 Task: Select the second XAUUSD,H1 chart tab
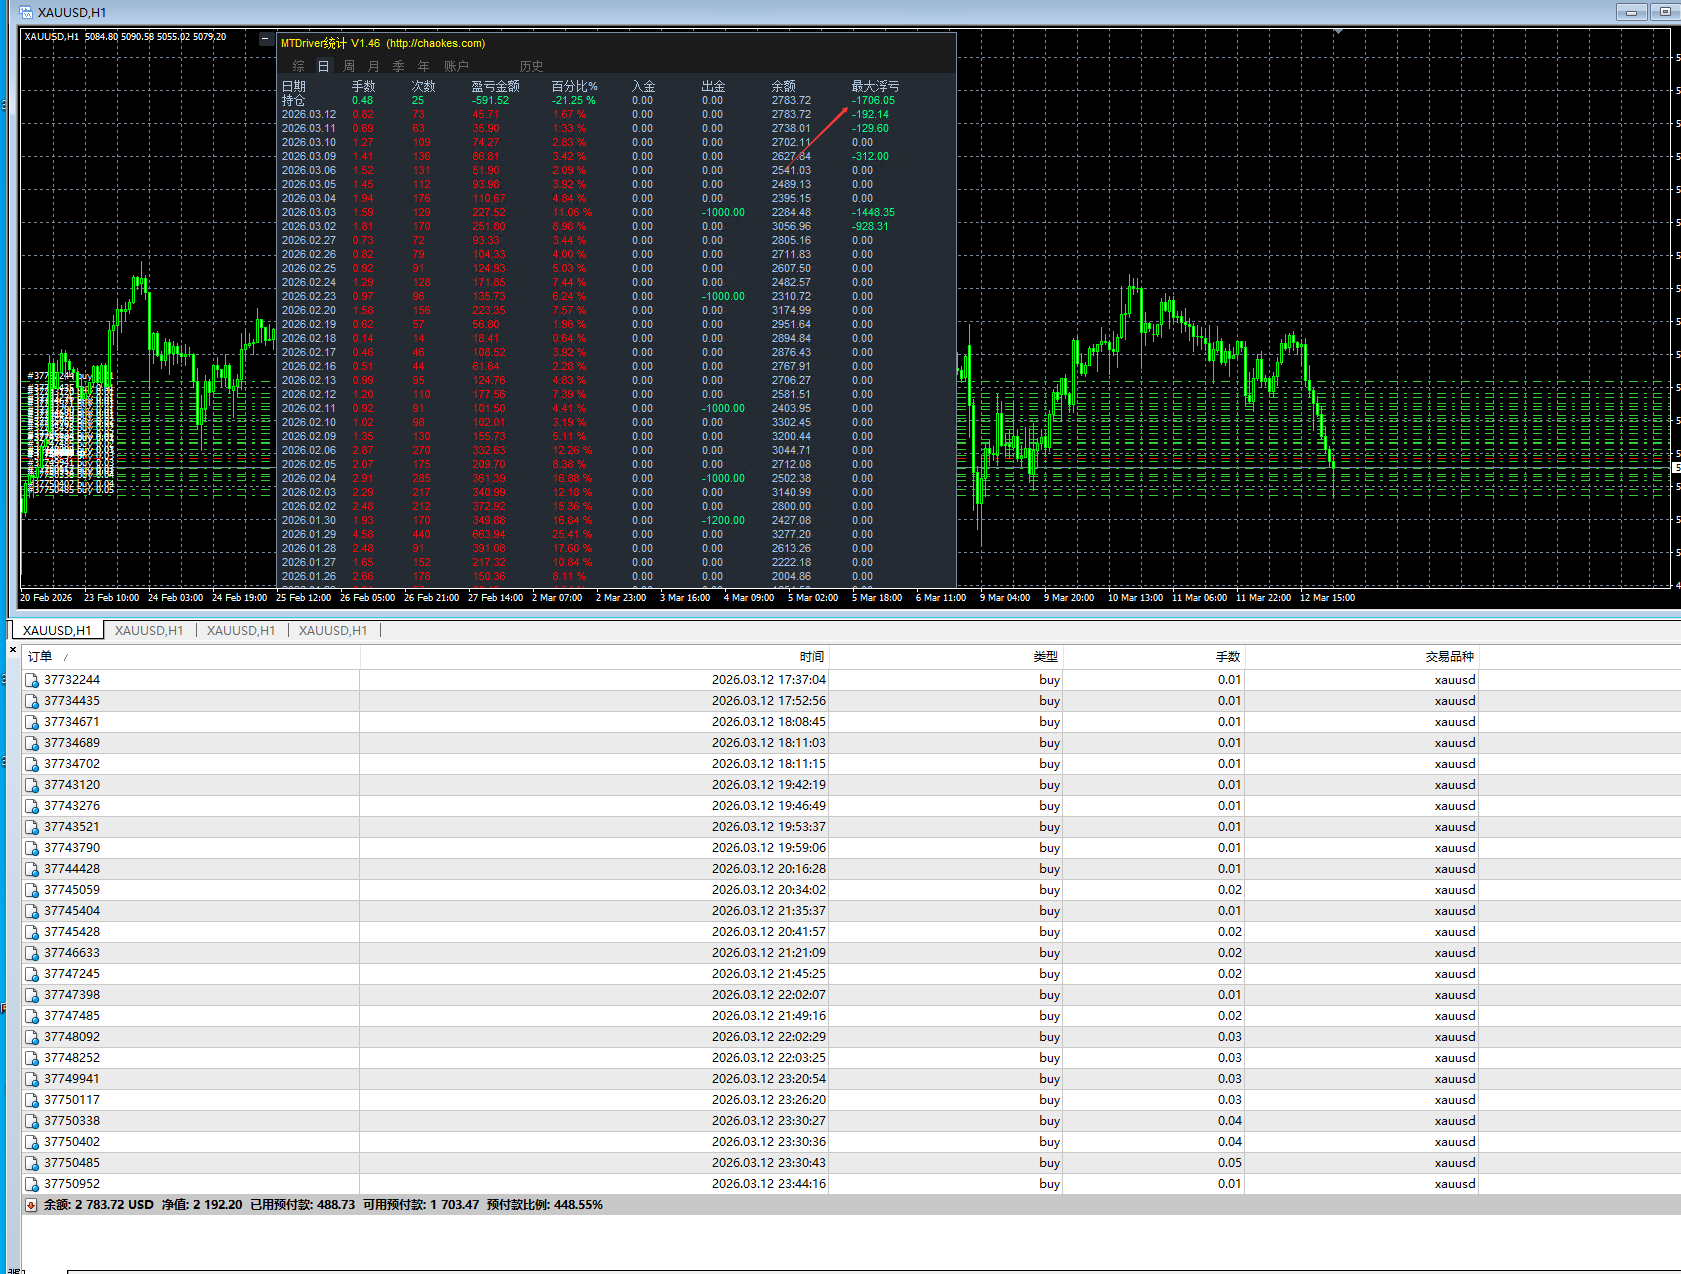pos(149,631)
